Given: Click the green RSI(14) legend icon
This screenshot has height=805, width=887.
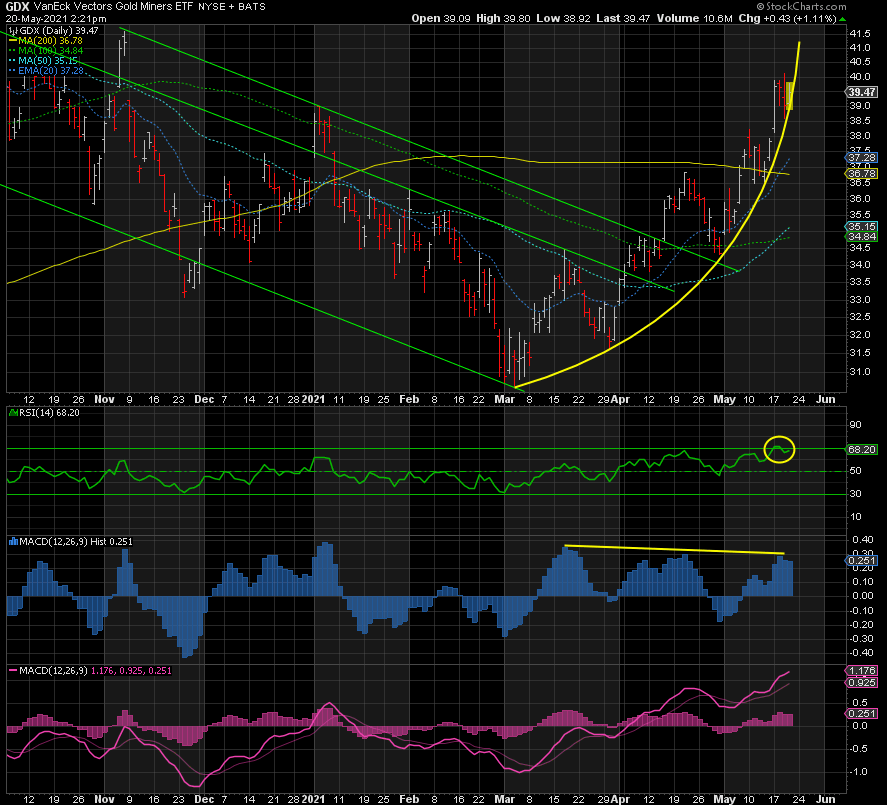Looking at the screenshot, I should click(x=14, y=412).
